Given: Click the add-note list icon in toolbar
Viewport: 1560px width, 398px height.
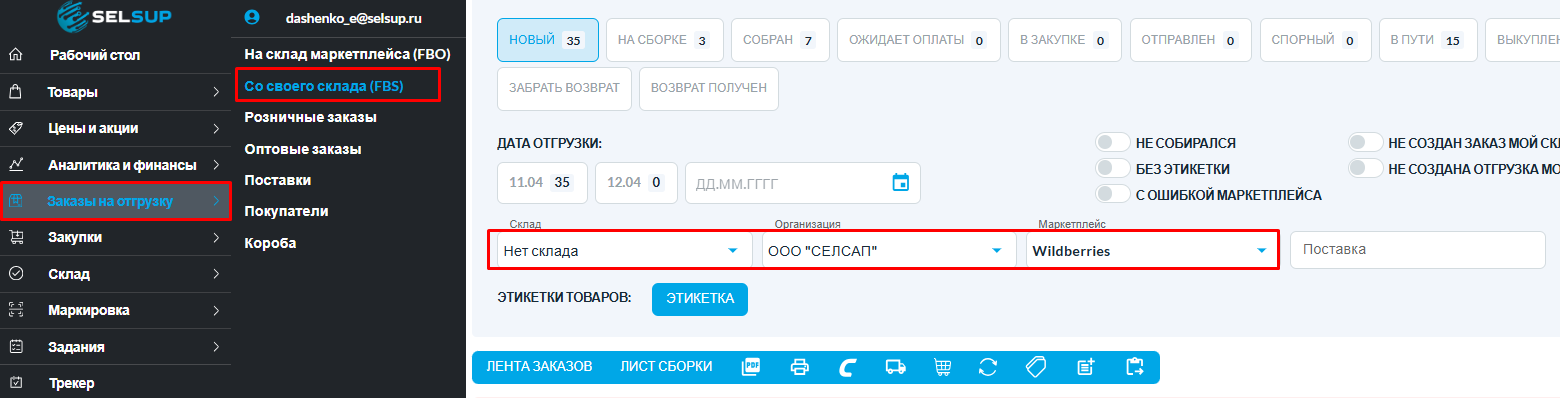Looking at the screenshot, I should 1086,367.
